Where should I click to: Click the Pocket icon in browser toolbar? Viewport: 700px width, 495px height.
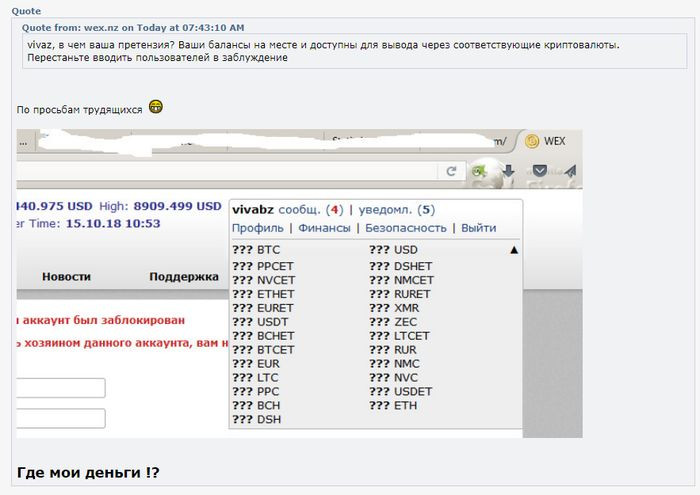point(540,171)
